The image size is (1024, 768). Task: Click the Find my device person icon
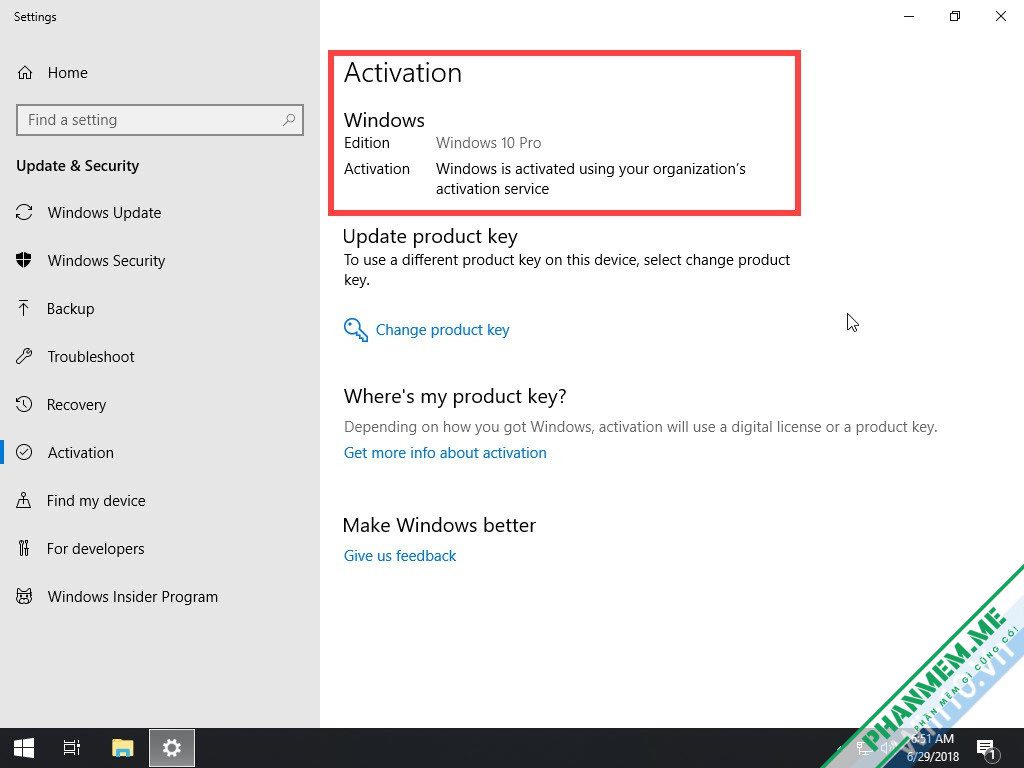tap(24, 500)
